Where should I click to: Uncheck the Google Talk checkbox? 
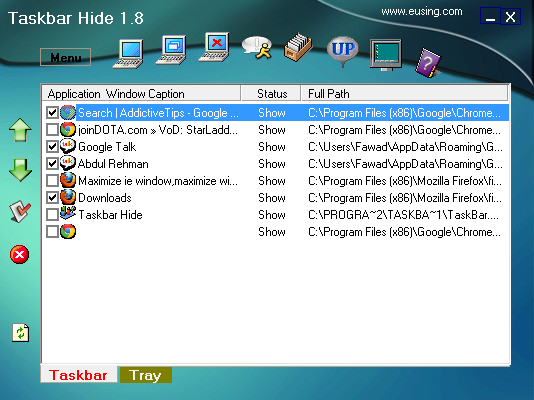click(52, 147)
